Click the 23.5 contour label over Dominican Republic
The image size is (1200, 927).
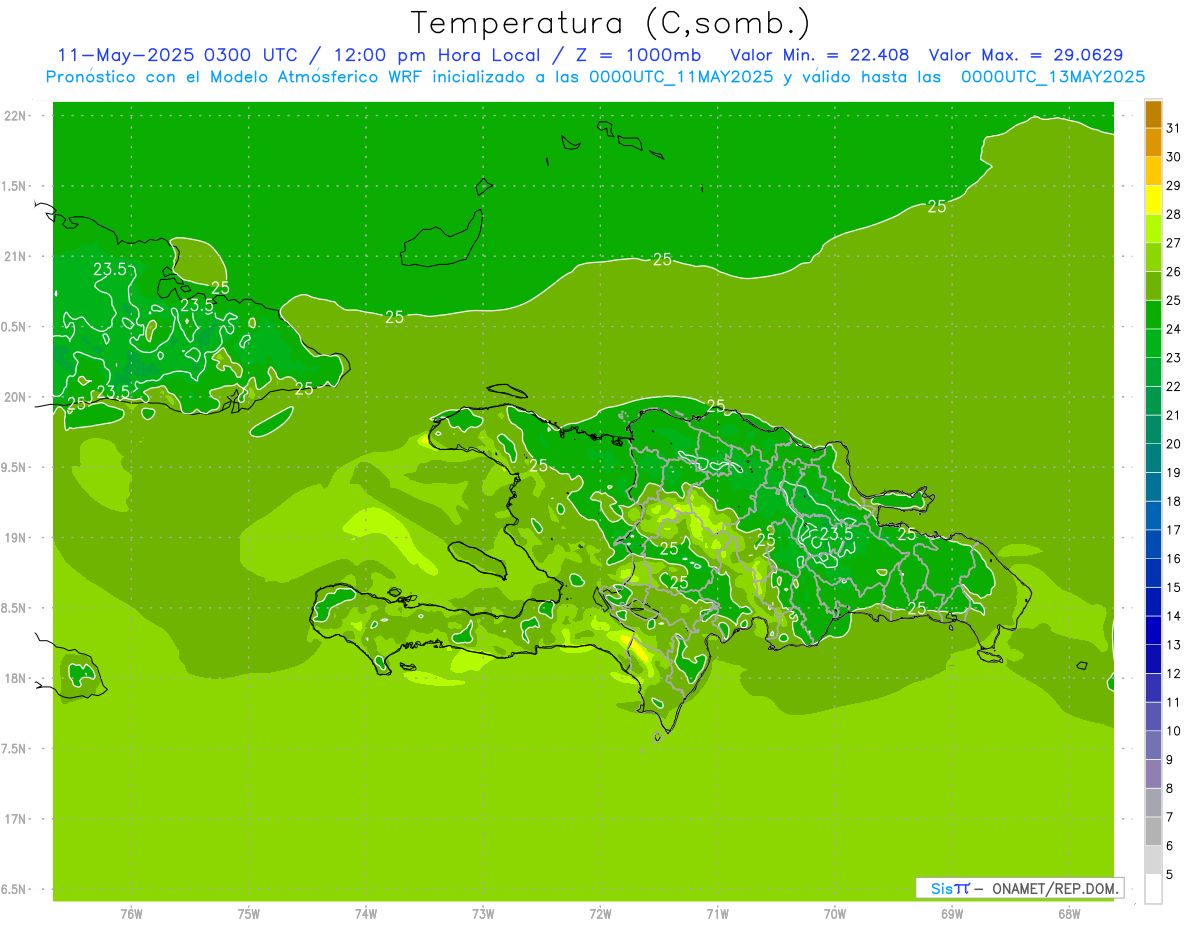[x=836, y=534]
